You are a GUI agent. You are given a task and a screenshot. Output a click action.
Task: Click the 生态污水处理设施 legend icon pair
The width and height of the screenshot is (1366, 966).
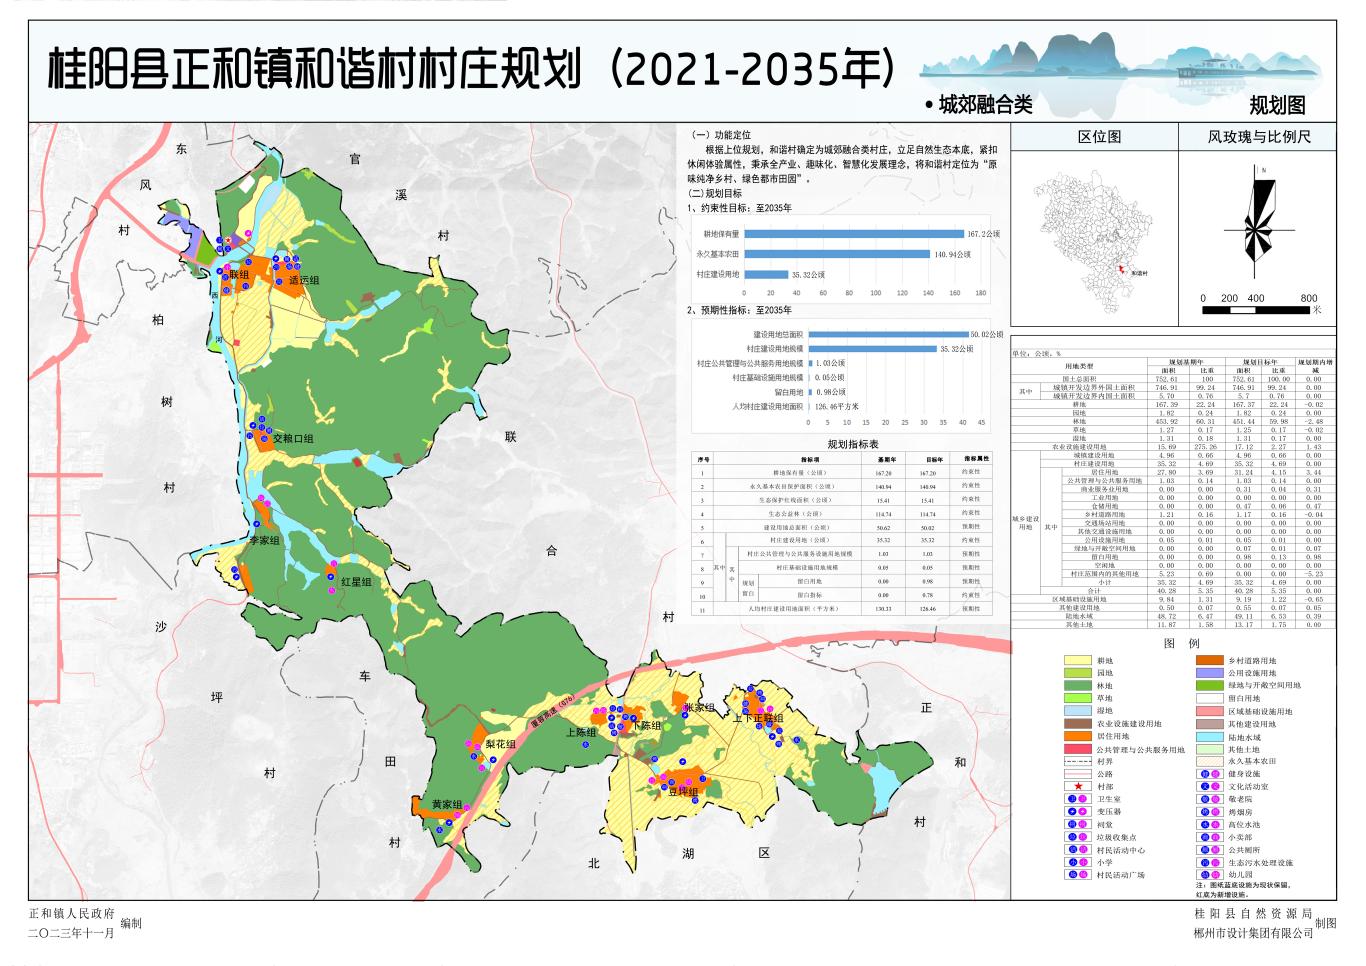[x=1210, y=862]
